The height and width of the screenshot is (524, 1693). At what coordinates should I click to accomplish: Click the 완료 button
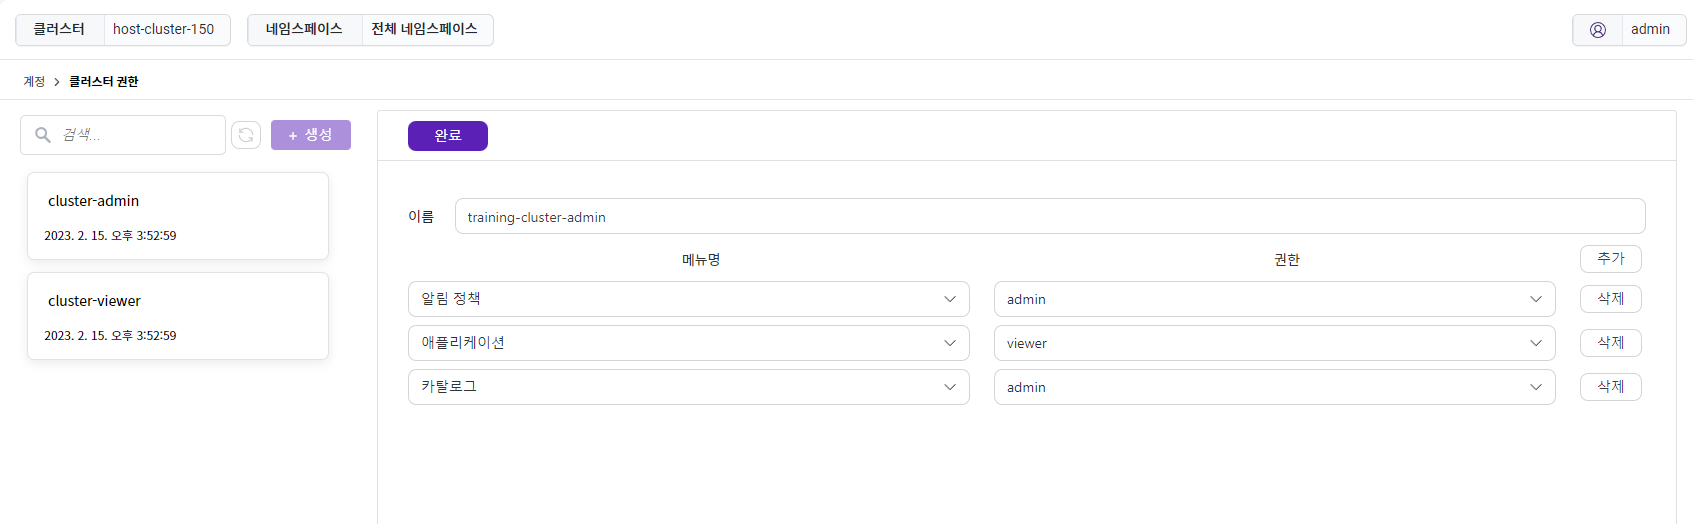point(448,136)
